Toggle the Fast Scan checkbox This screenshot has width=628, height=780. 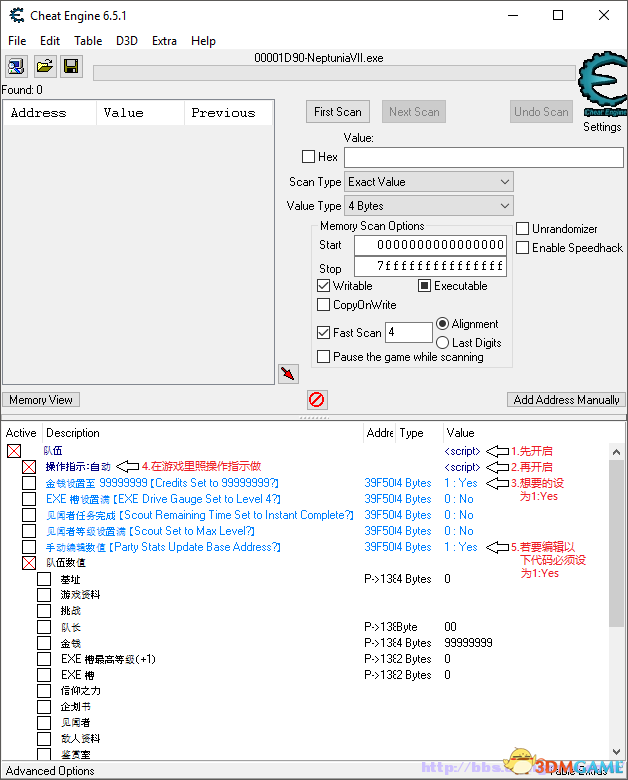pyautogui.click(x=323, y=332)
